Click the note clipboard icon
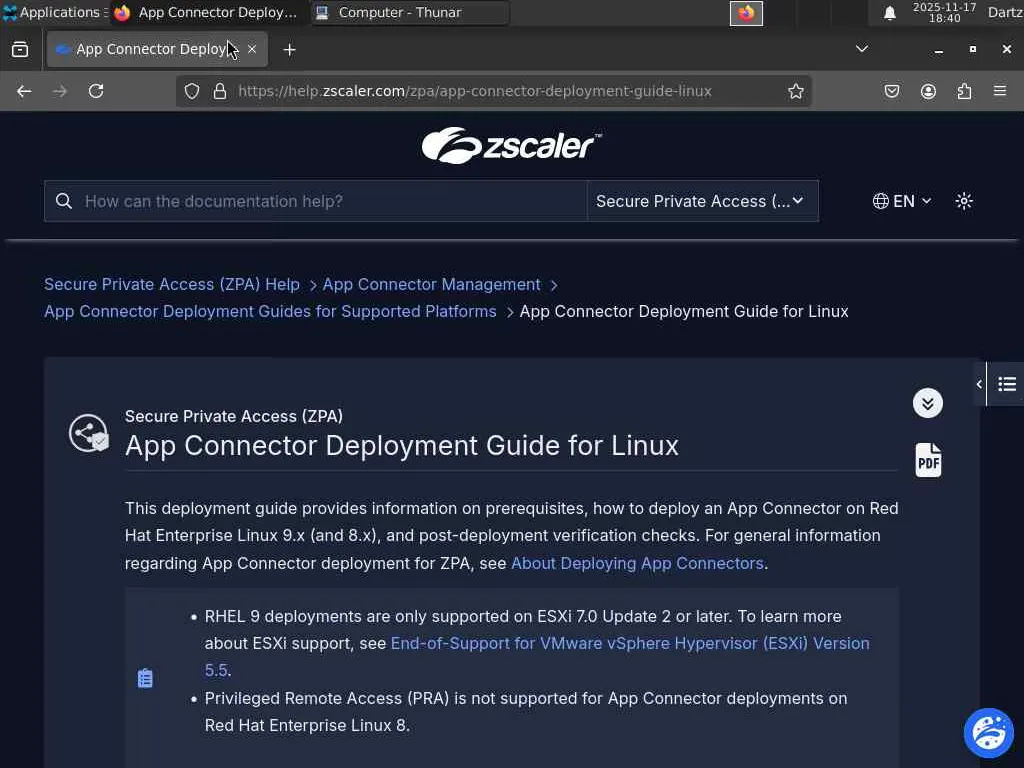Screen dimensions: 1024x768 [145, 679]
